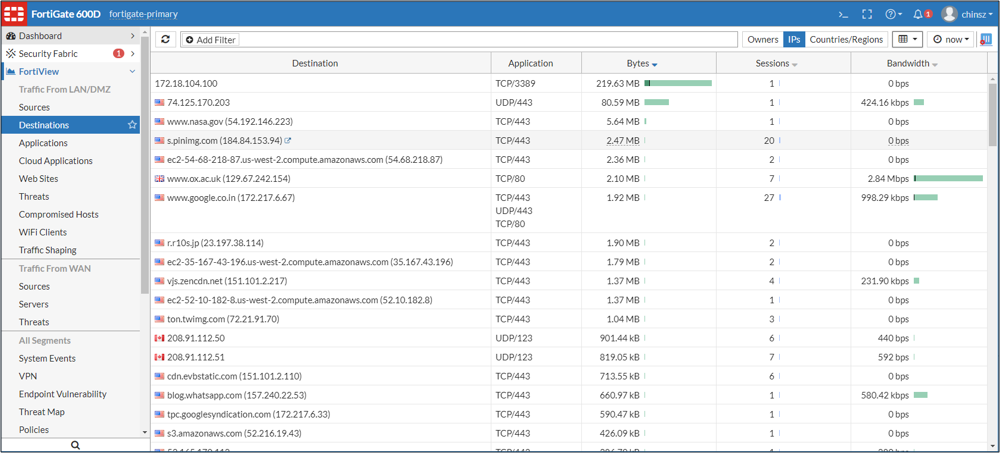This screenshot has width=1000, height=453.
Task: Click the chinsz user avatar
Action: tap(950, 13)
